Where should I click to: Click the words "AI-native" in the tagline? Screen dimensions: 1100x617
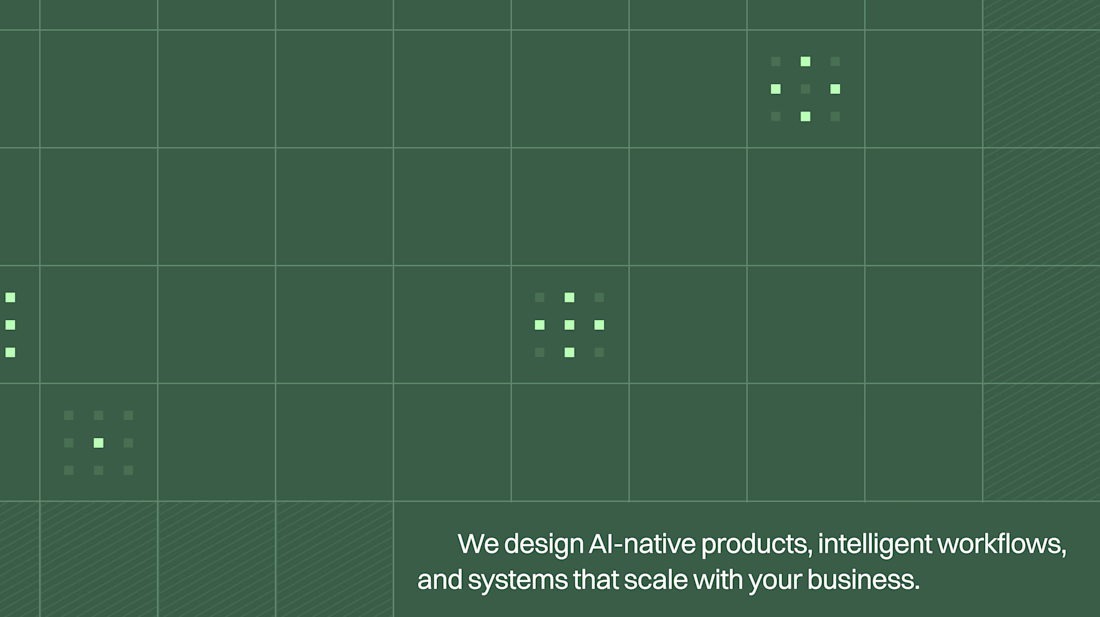coord(642,544)
